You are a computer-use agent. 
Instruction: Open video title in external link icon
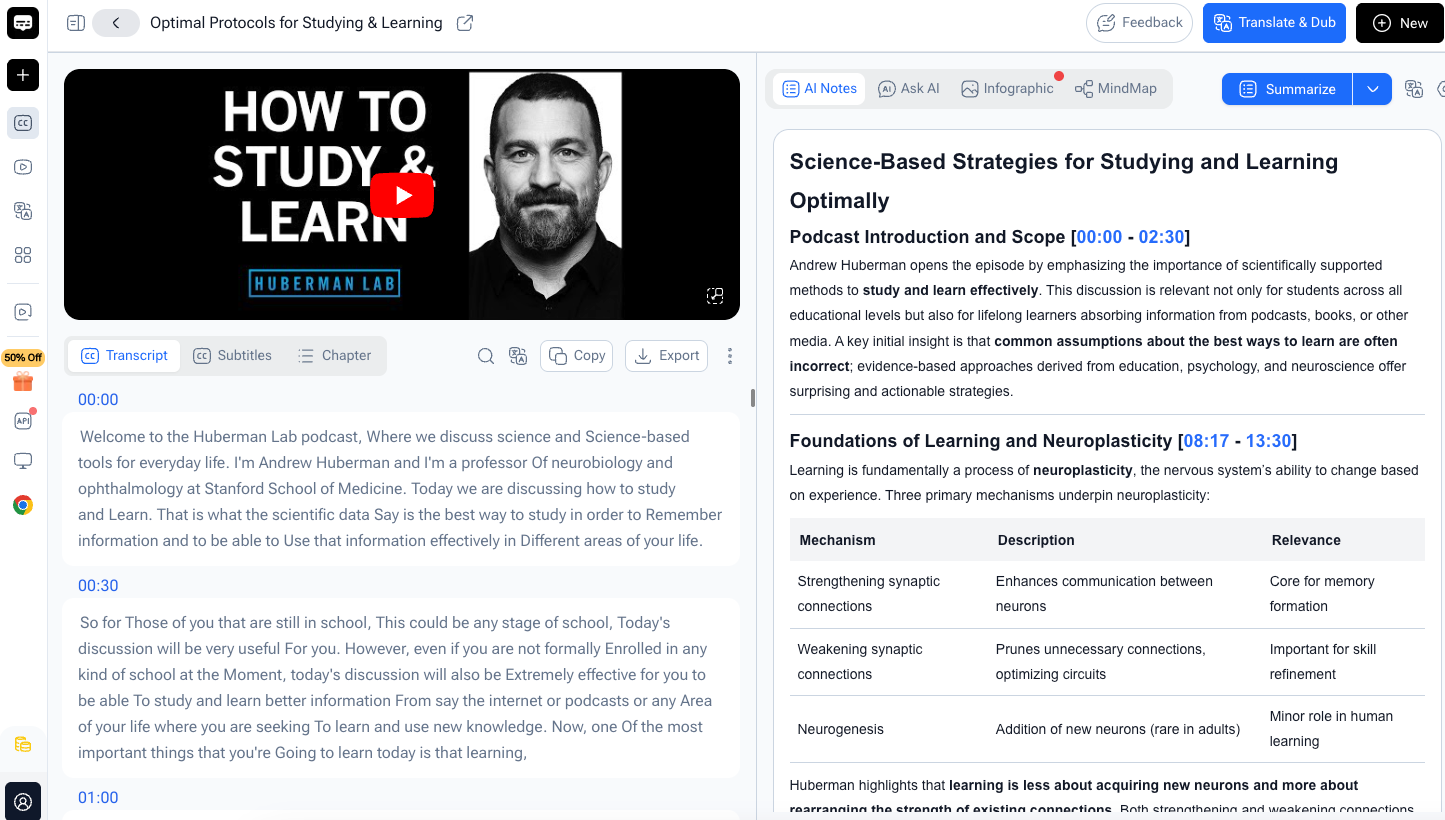pos(465,23)
